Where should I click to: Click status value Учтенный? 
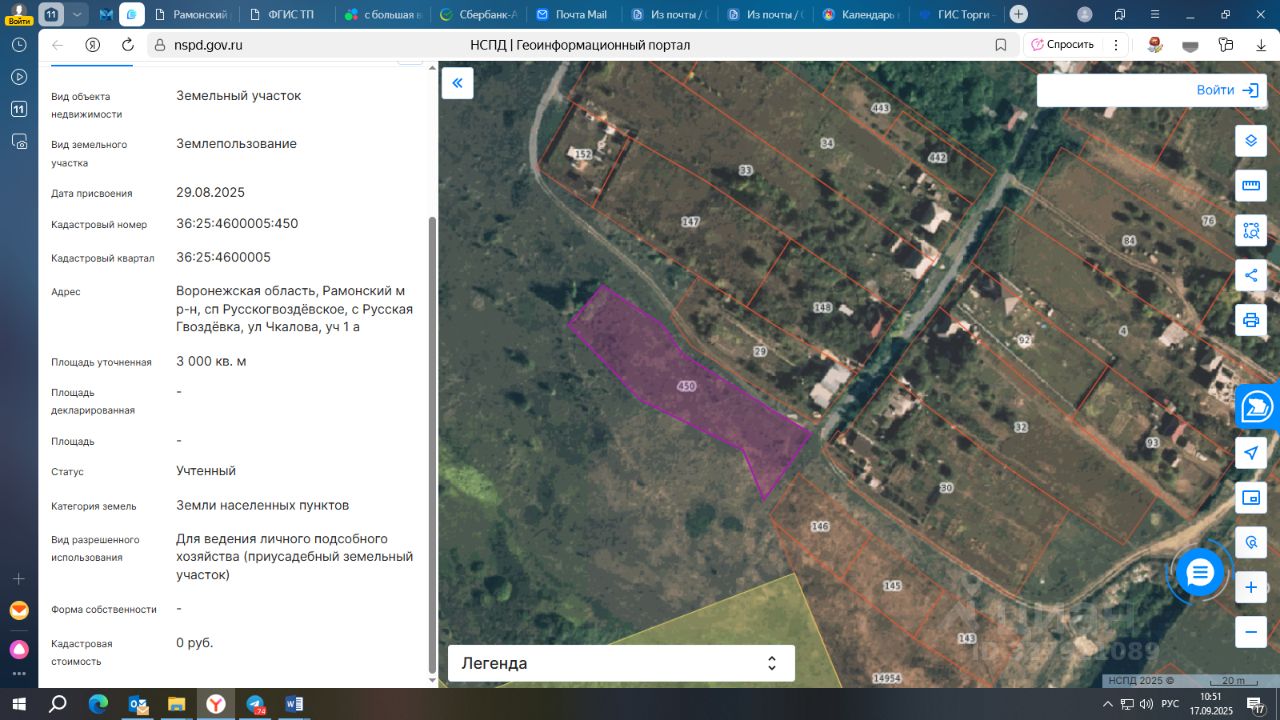click(206, 470)
